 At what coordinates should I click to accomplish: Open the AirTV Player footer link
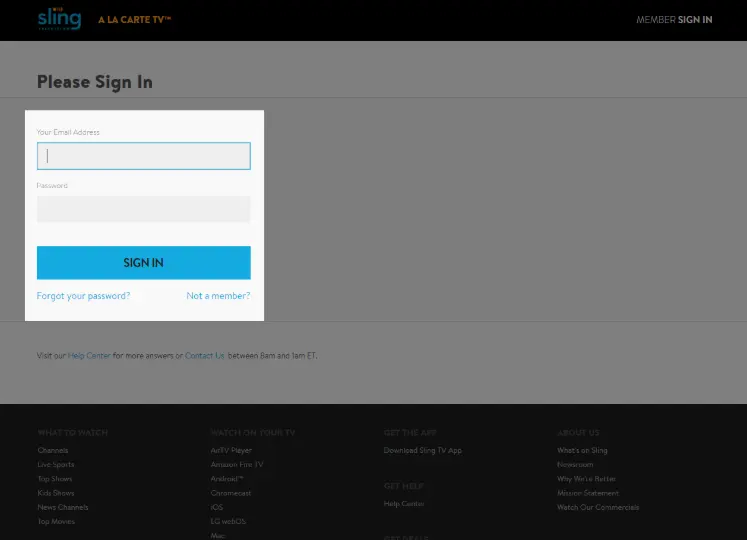[231, 450]
